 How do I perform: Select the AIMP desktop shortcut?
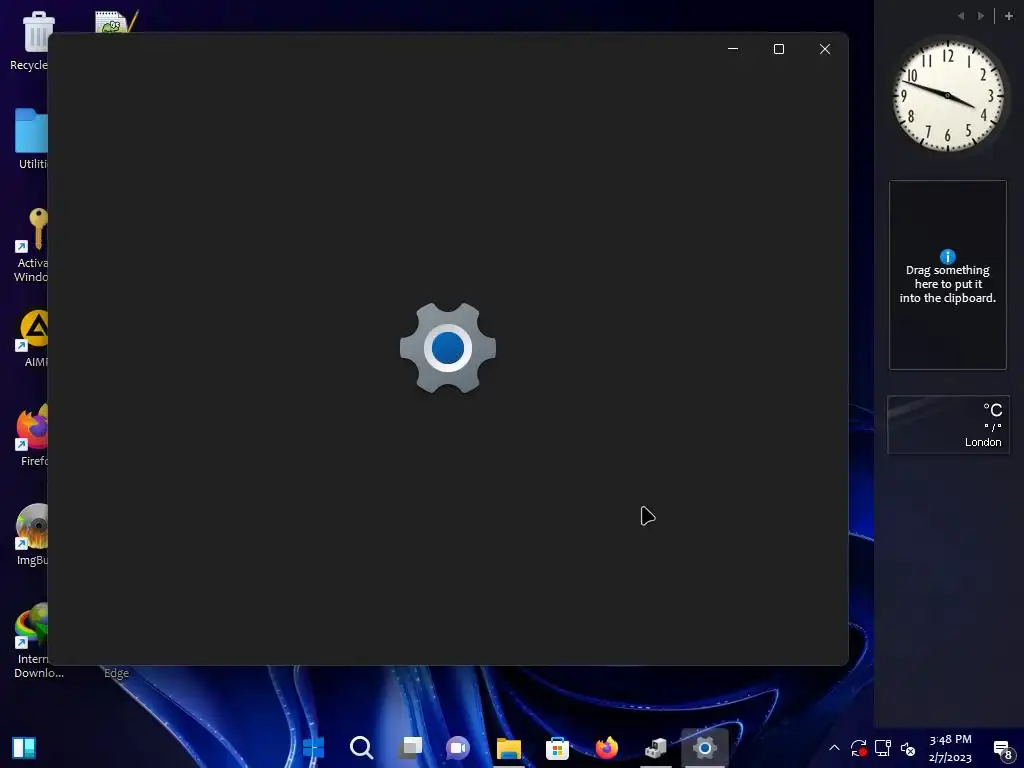coord(33,338)
